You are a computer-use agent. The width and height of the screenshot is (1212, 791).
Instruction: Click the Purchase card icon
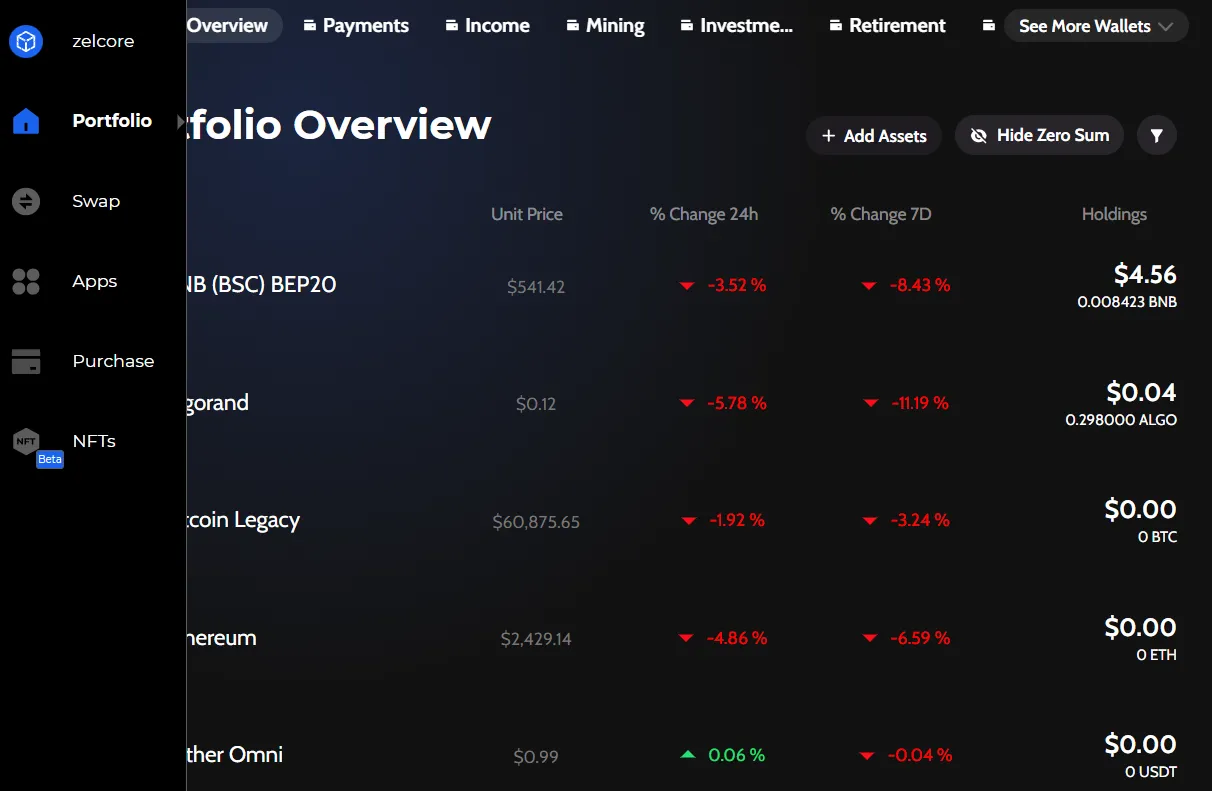(26, 361)
